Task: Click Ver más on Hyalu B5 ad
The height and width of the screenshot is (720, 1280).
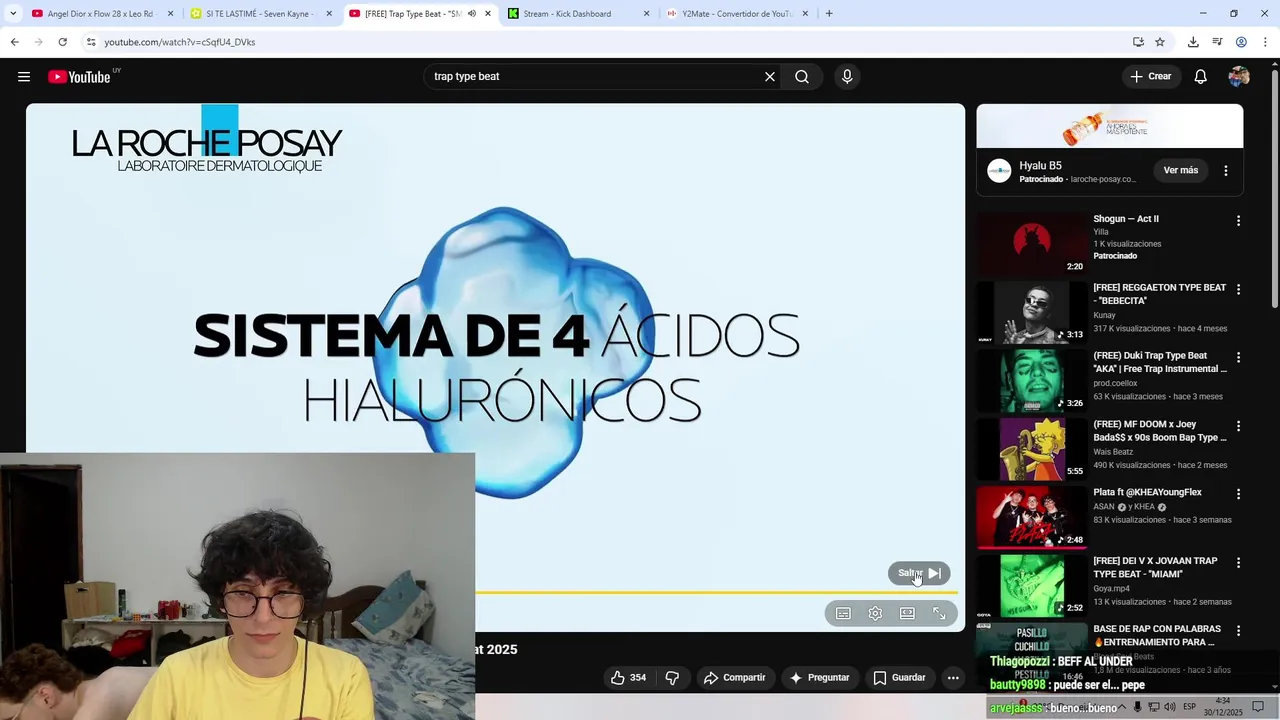Action: click(1181, 171)
